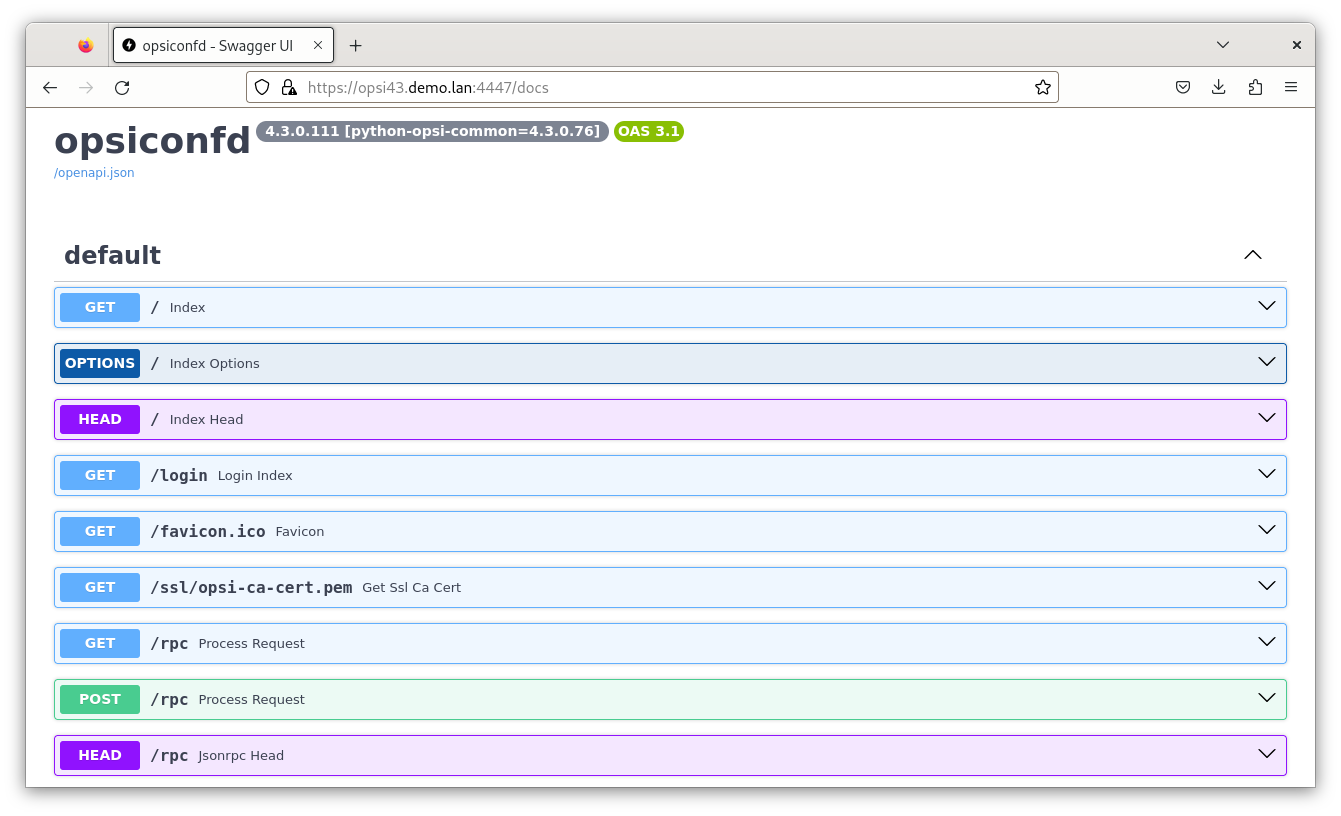The width and height of the screenshot is (1341, 816).
Task: Close the opsiconfd - Swagger UI tab
Action: point(318,45)
